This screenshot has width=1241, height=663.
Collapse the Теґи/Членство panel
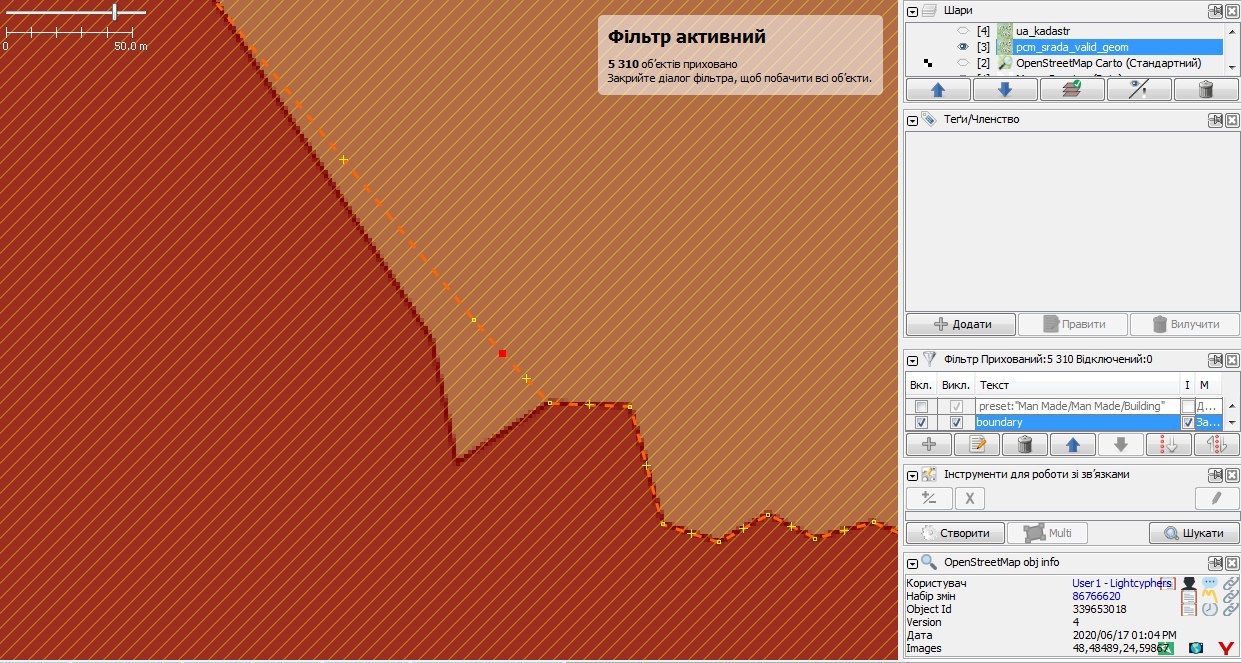point(912,120)
